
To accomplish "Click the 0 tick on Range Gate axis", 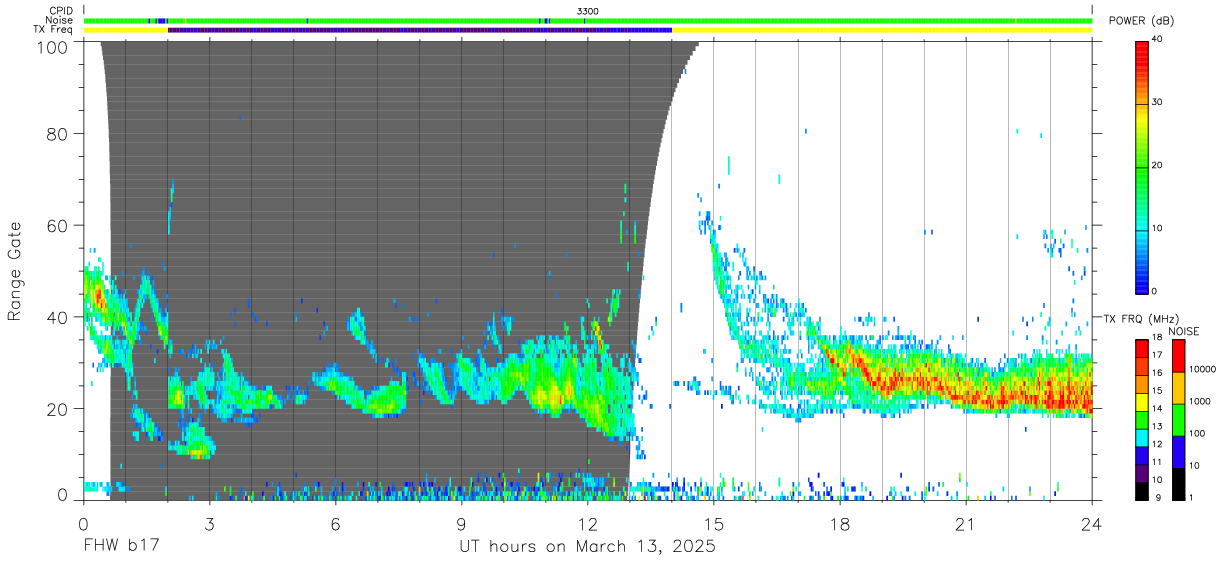I will (63, 494).
